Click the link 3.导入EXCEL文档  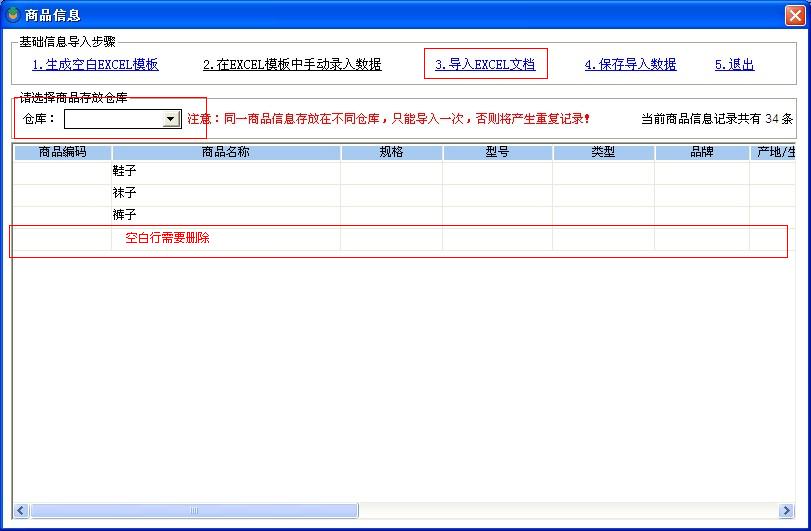(485, 65)
